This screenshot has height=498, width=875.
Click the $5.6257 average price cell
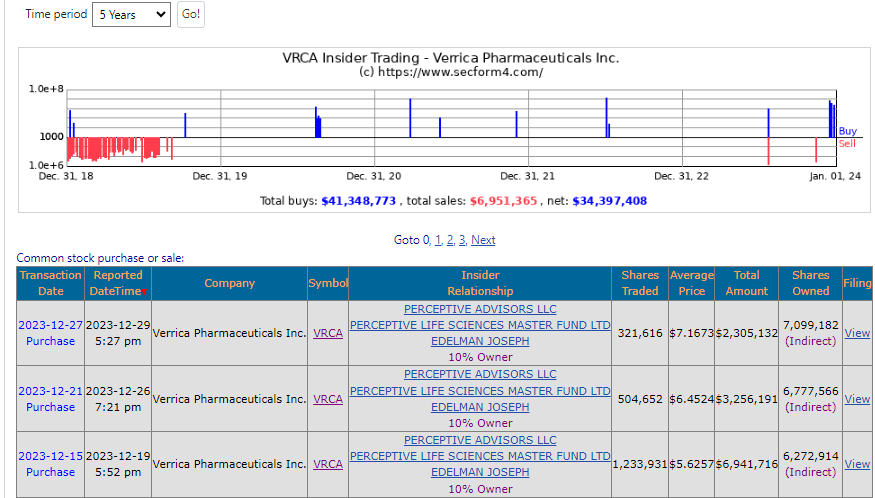(x=691, y=464)
